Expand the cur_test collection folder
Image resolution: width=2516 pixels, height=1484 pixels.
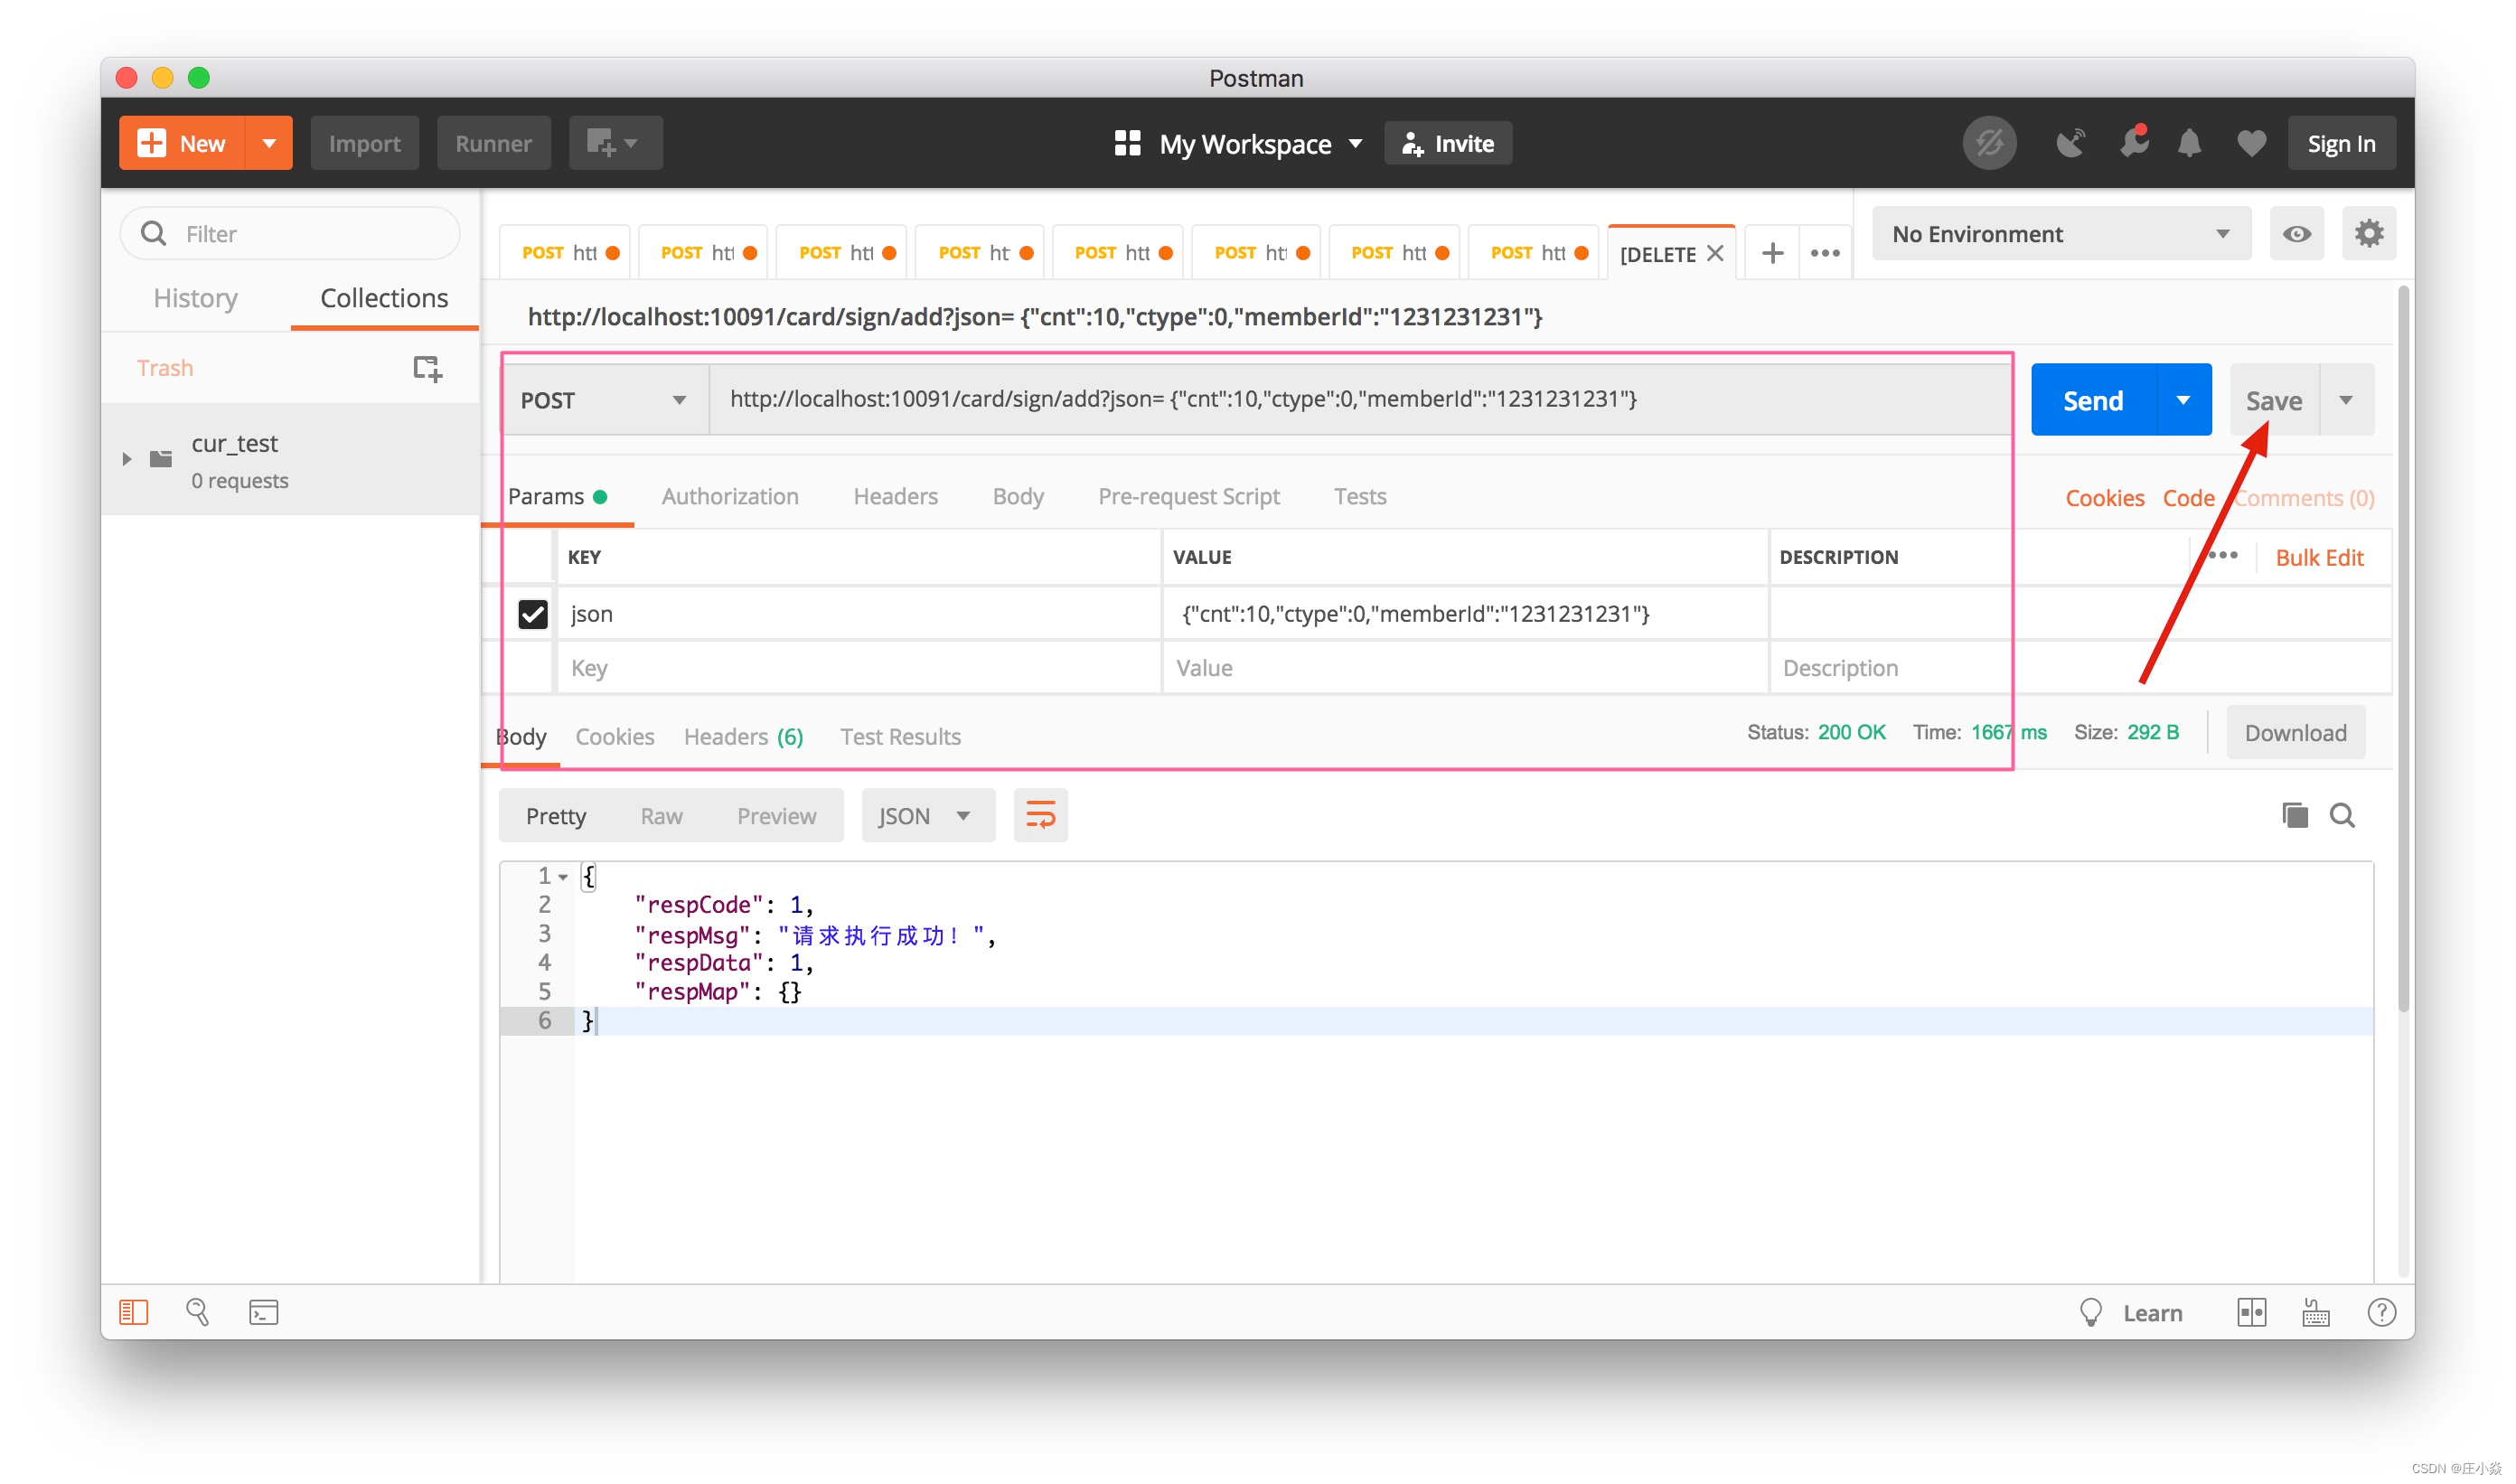point(127,459)
